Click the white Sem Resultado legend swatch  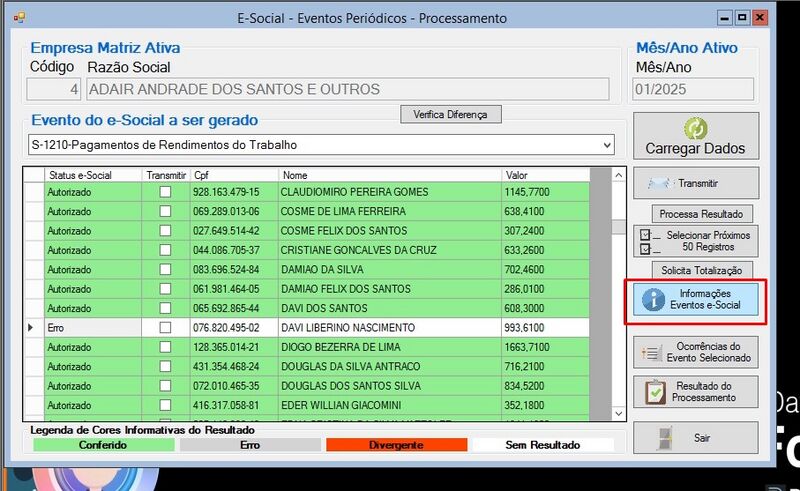tap(543, 445)
